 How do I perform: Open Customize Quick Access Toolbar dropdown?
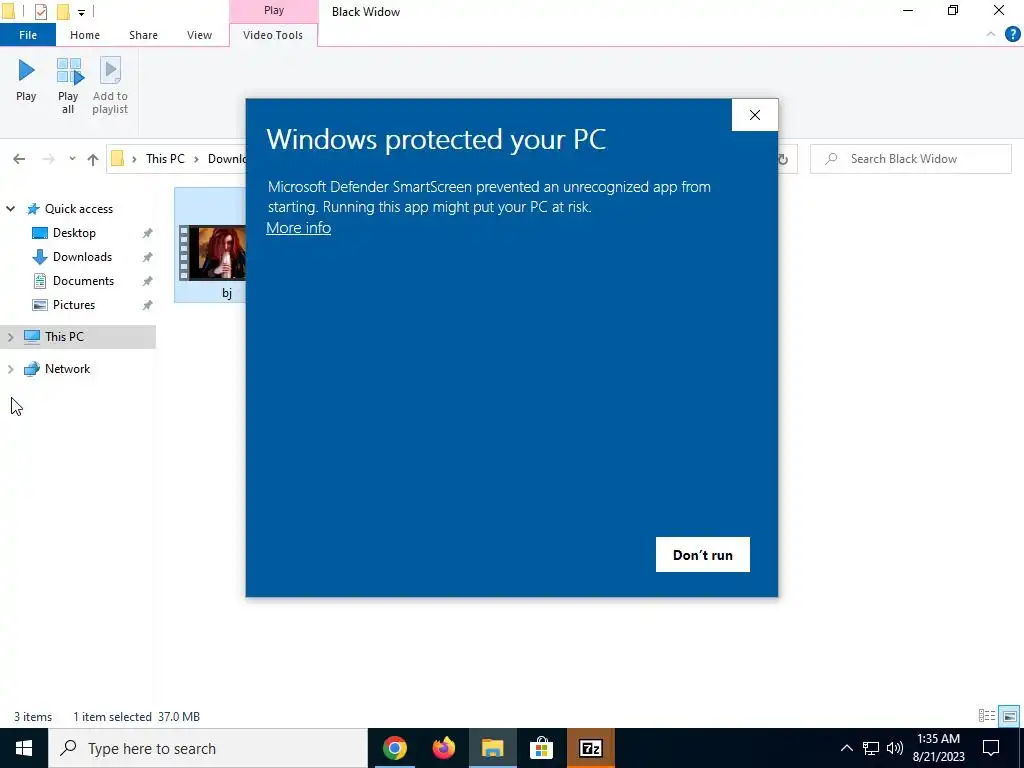tap(82, 12)
